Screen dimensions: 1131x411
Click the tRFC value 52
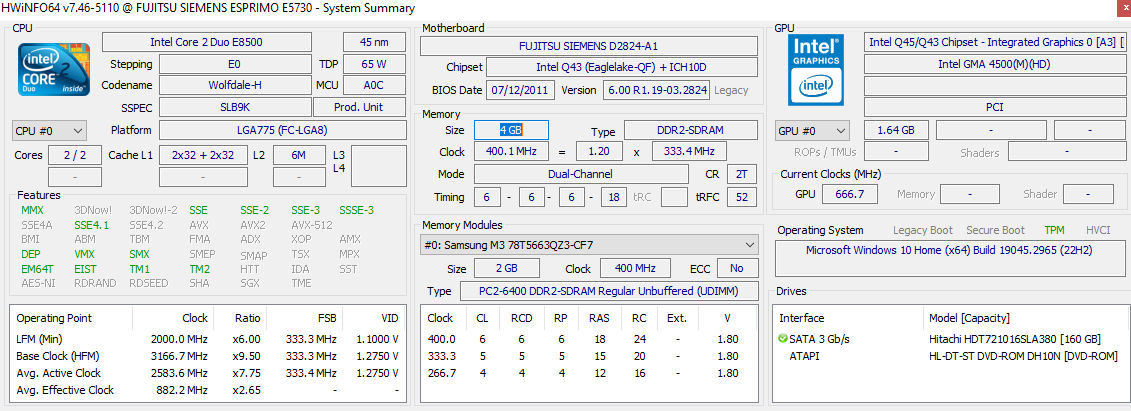click(x=742, y=198)
